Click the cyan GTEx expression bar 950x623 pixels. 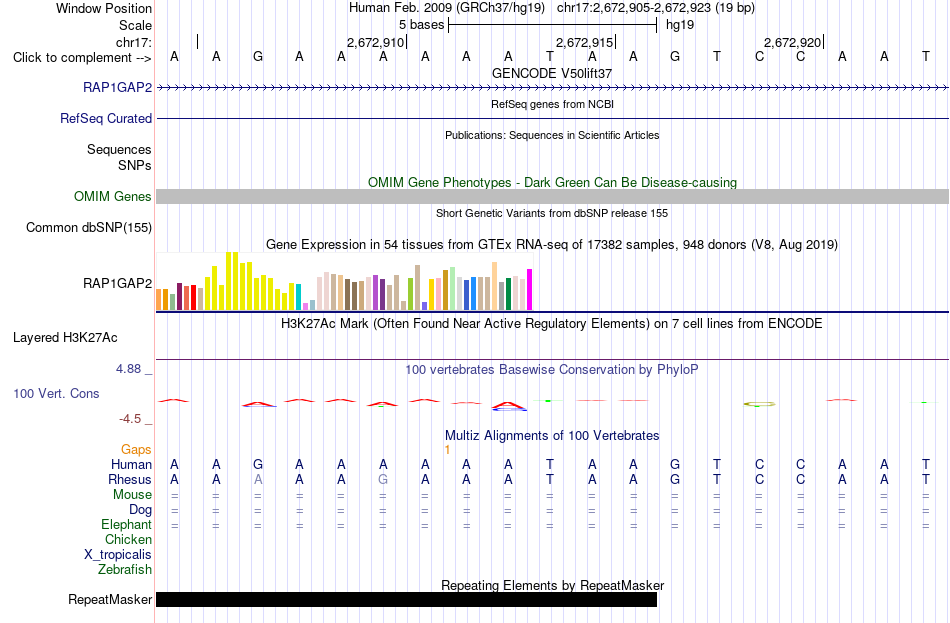pos(299,297)
